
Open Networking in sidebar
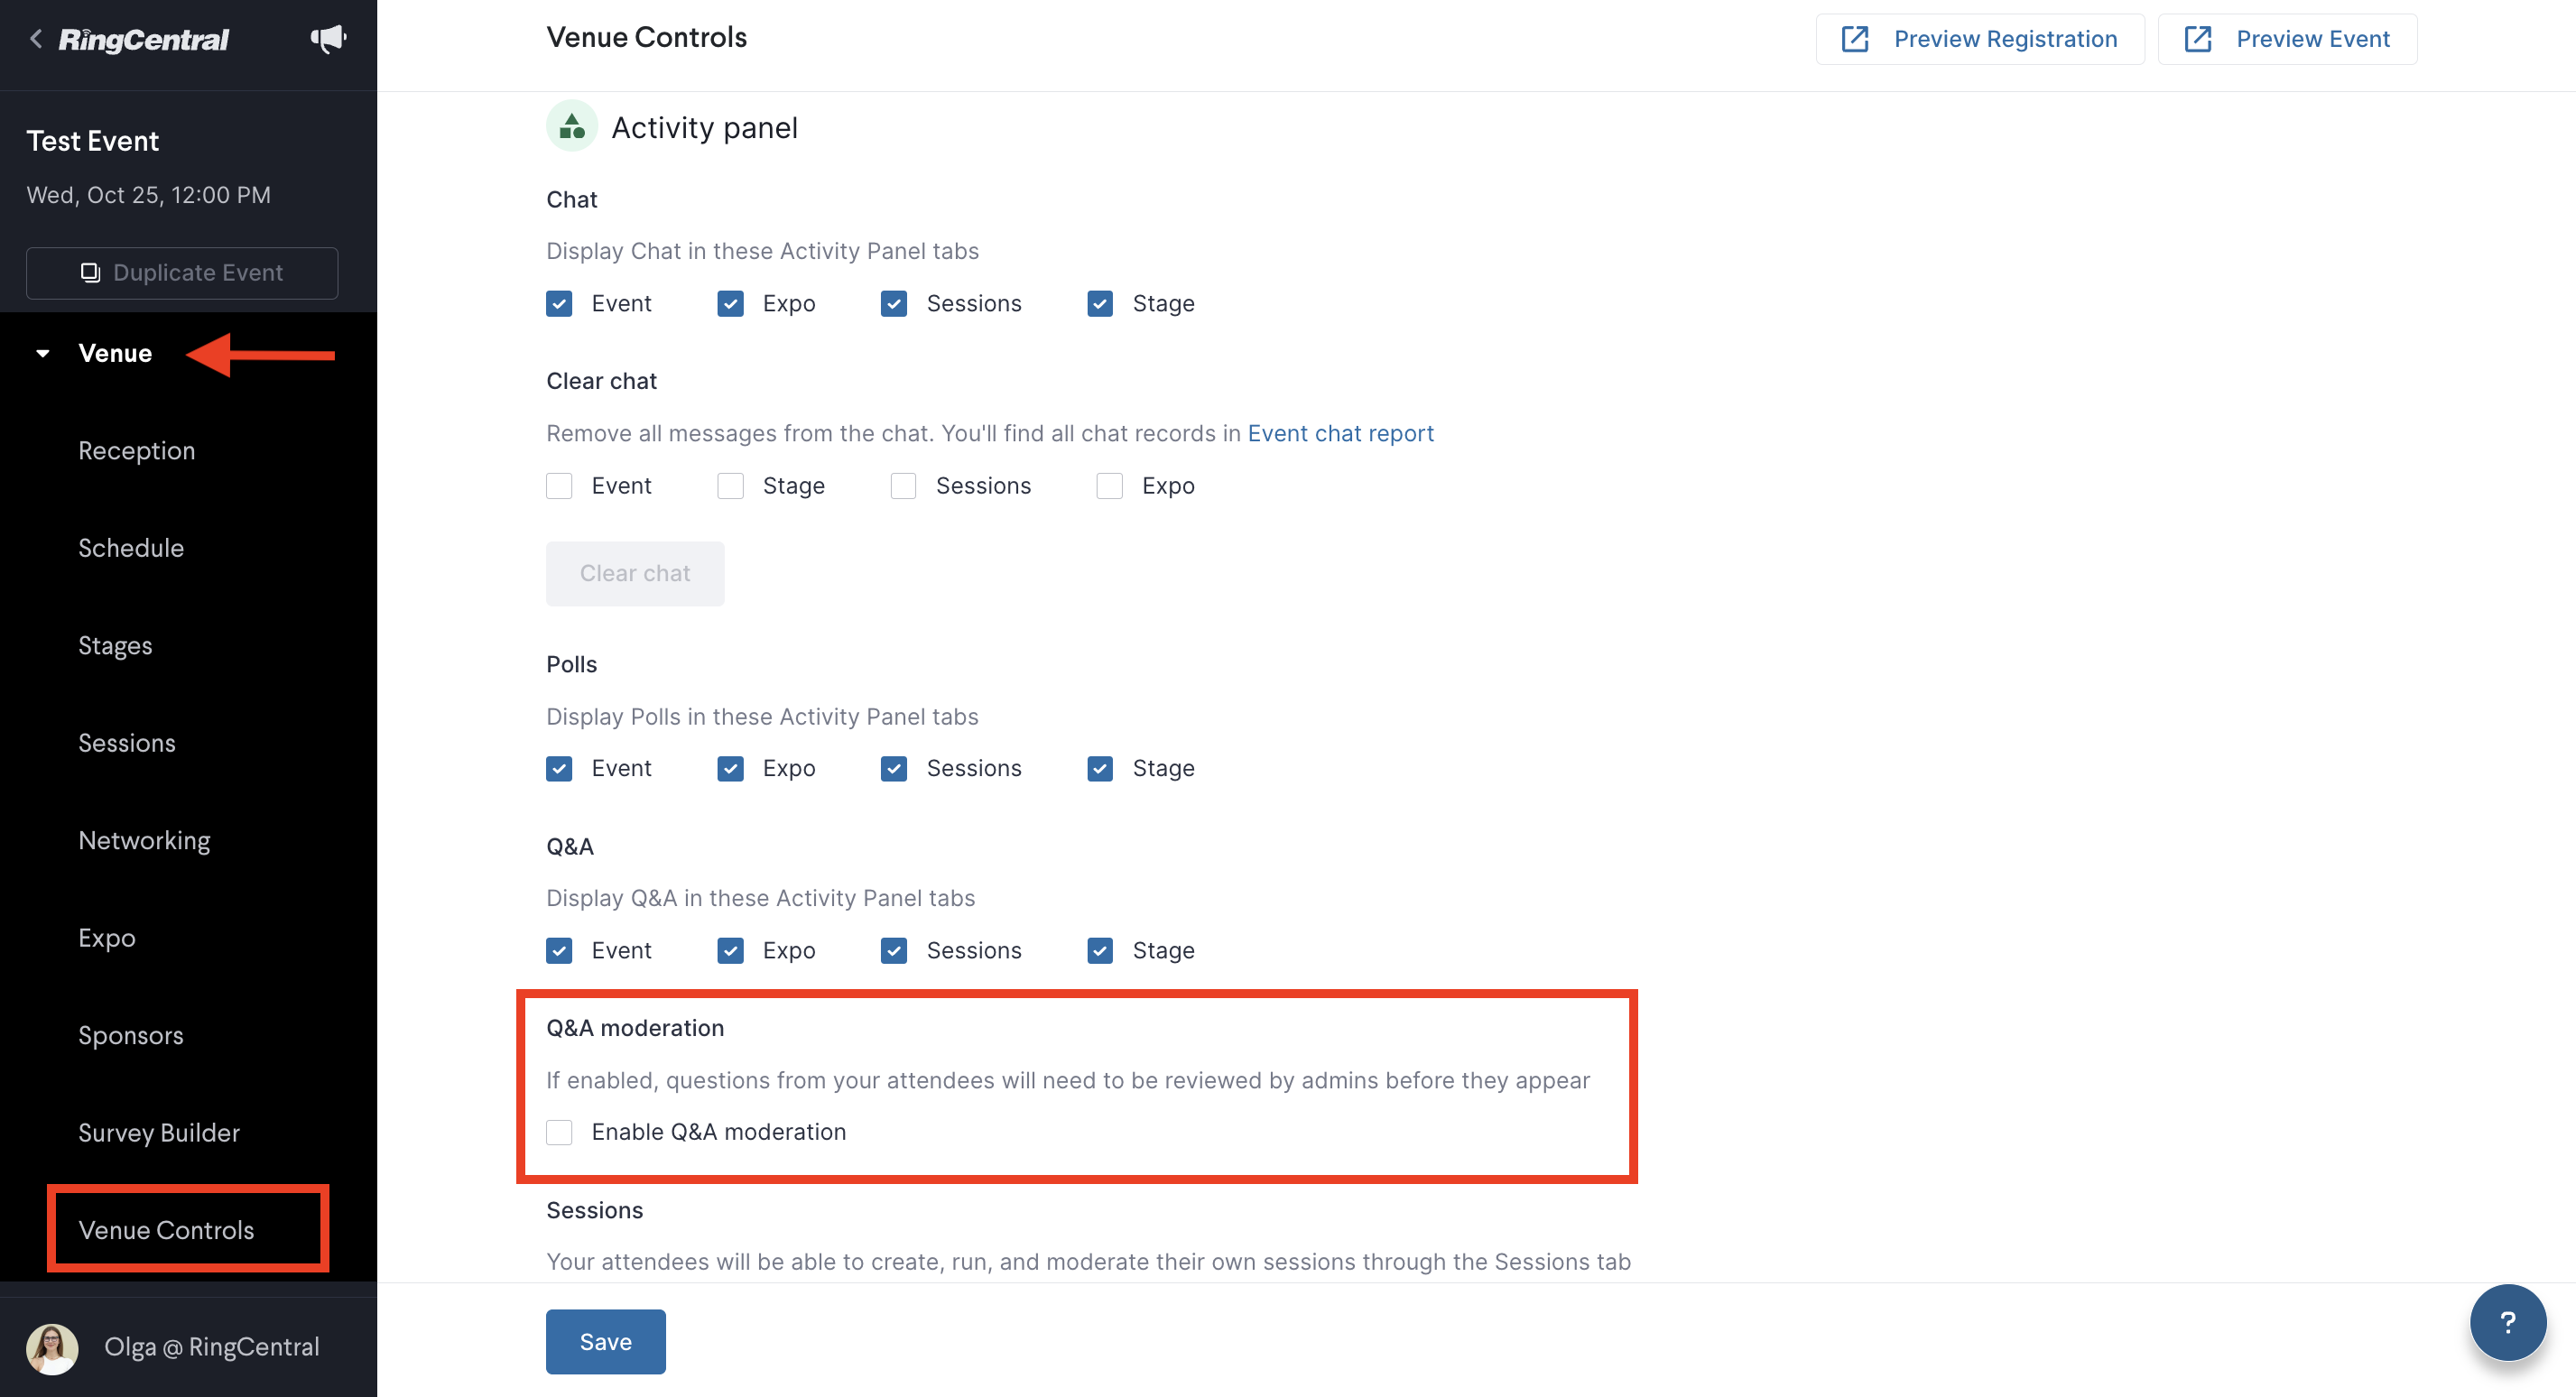(x=144, y=841)
